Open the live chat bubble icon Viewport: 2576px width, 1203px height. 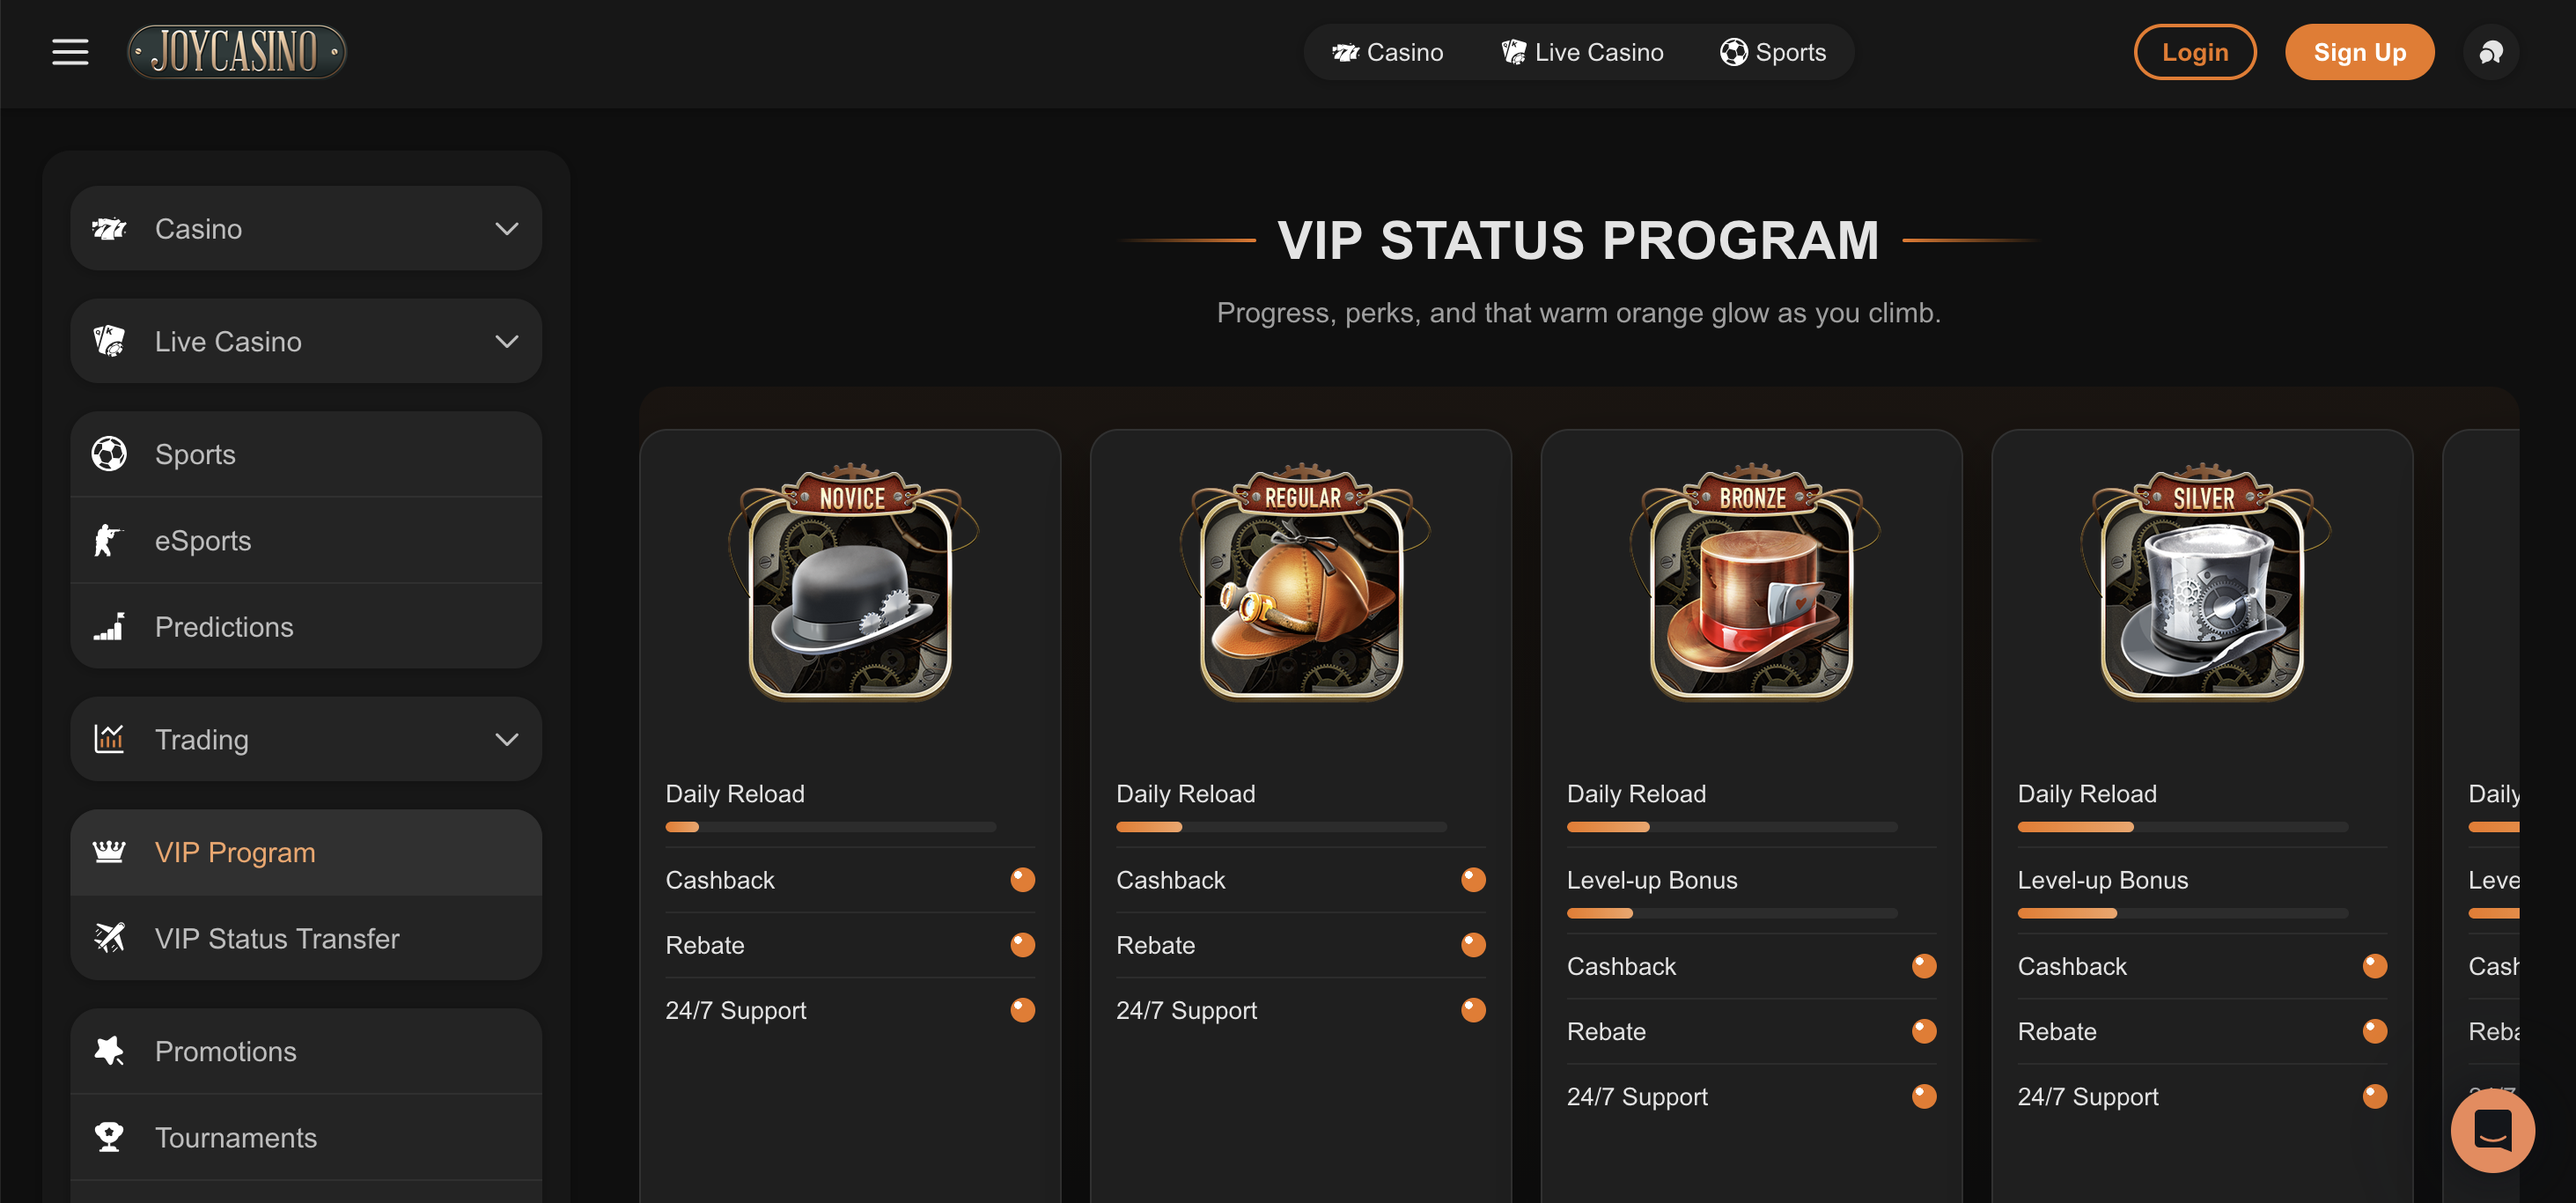tap(2492, 1130)
